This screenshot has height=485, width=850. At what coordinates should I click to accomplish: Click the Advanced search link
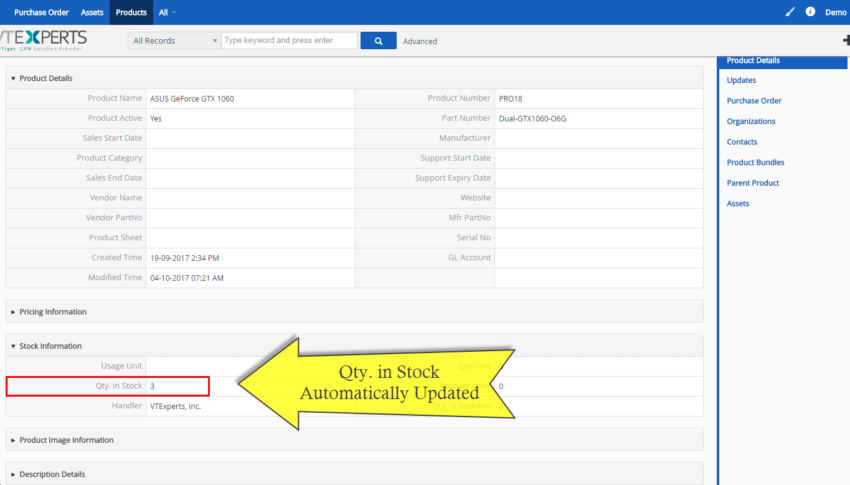point(420,41)
